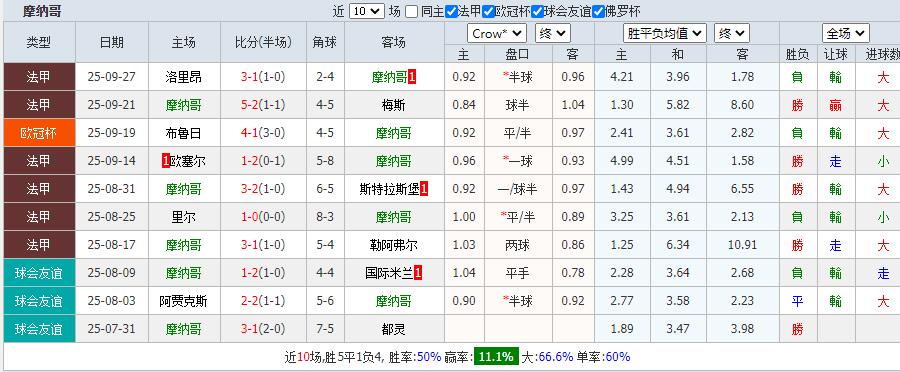Click the 1-2(0-1) score of 欧塞尔 match

pos(263,161)
